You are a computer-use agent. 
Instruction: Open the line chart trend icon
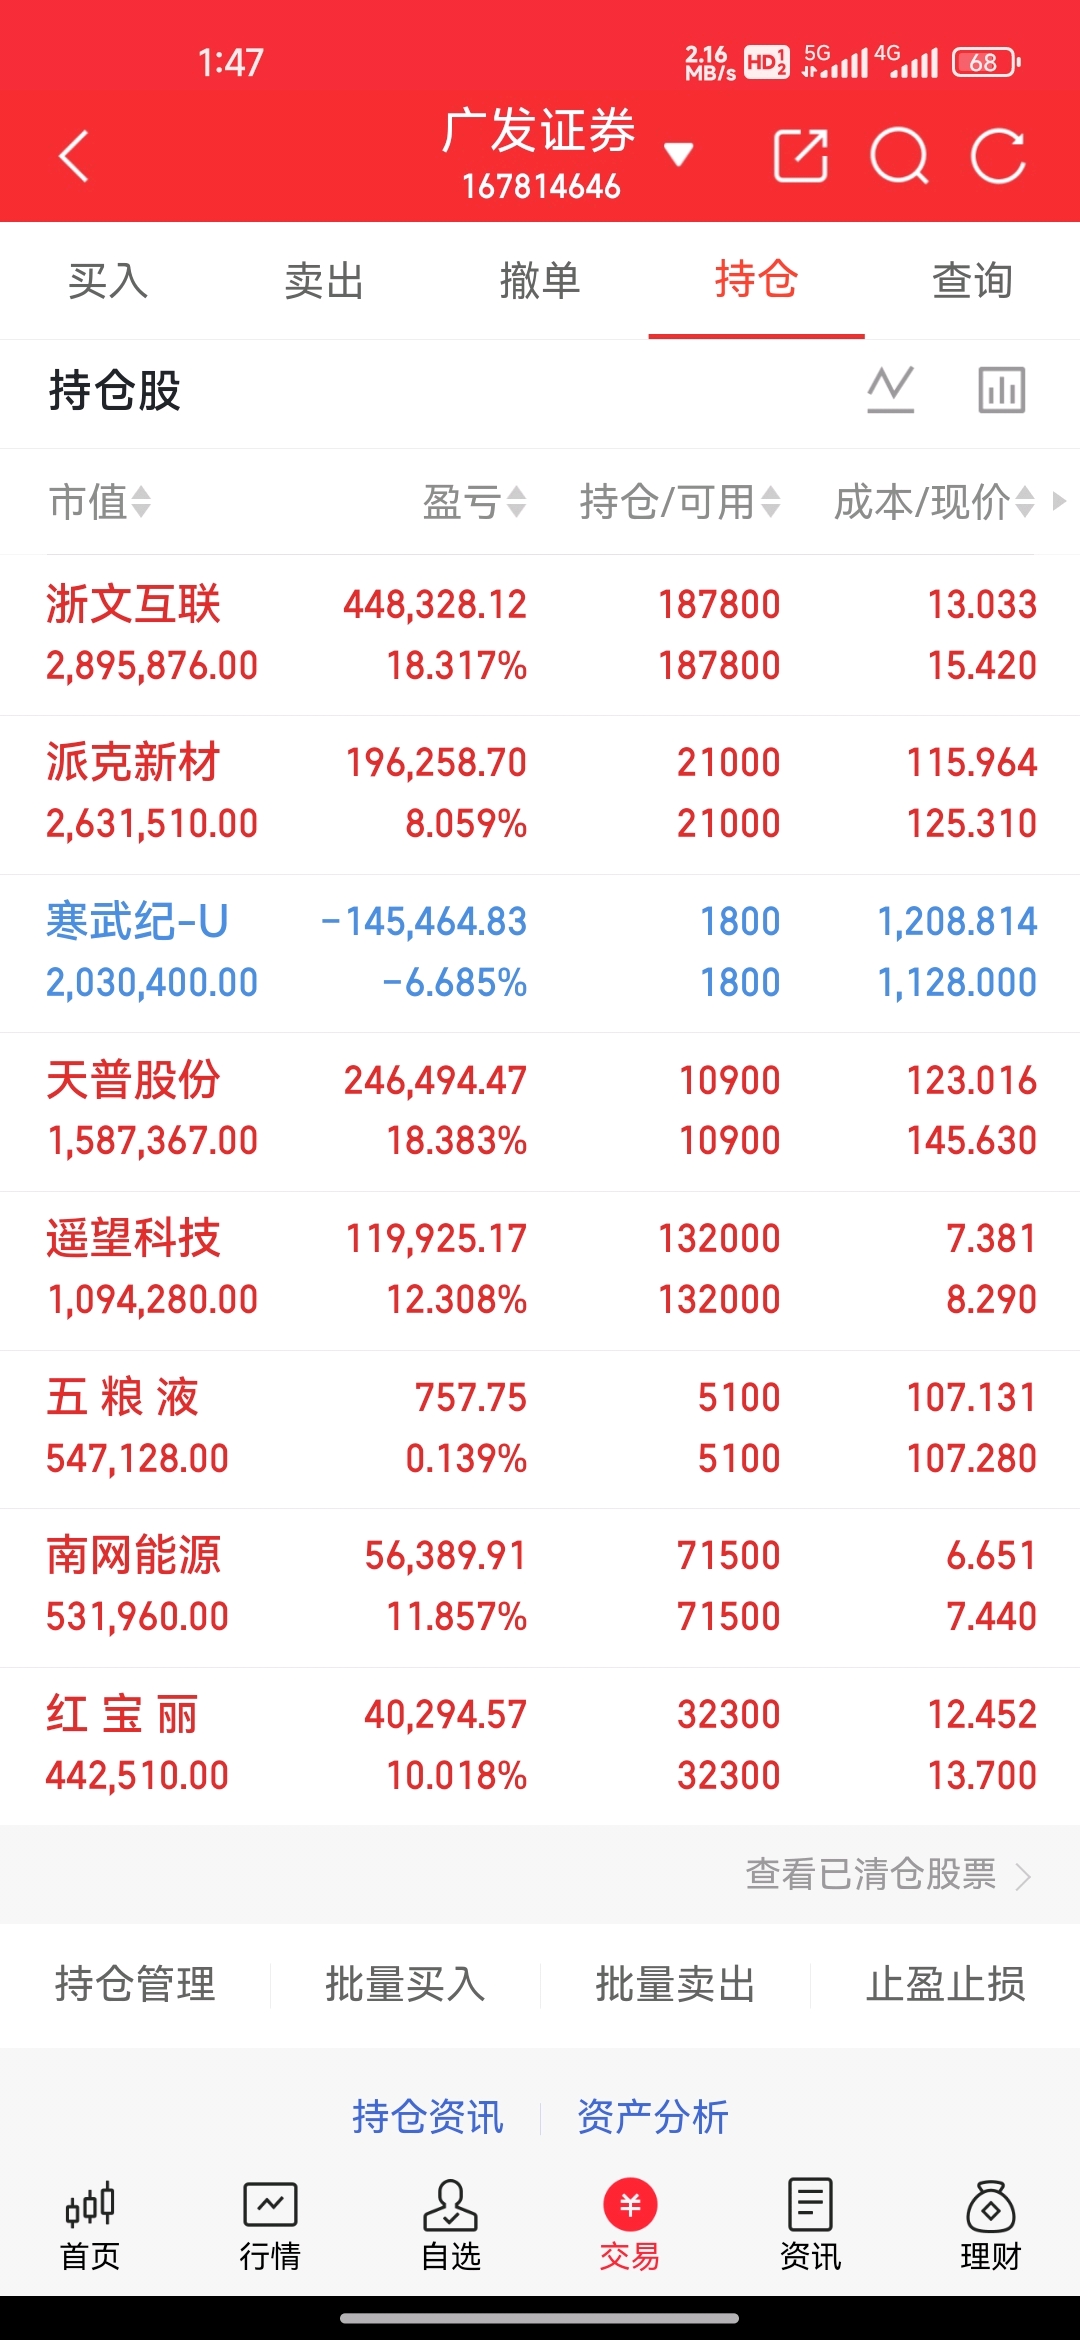(x=891, y=390)
